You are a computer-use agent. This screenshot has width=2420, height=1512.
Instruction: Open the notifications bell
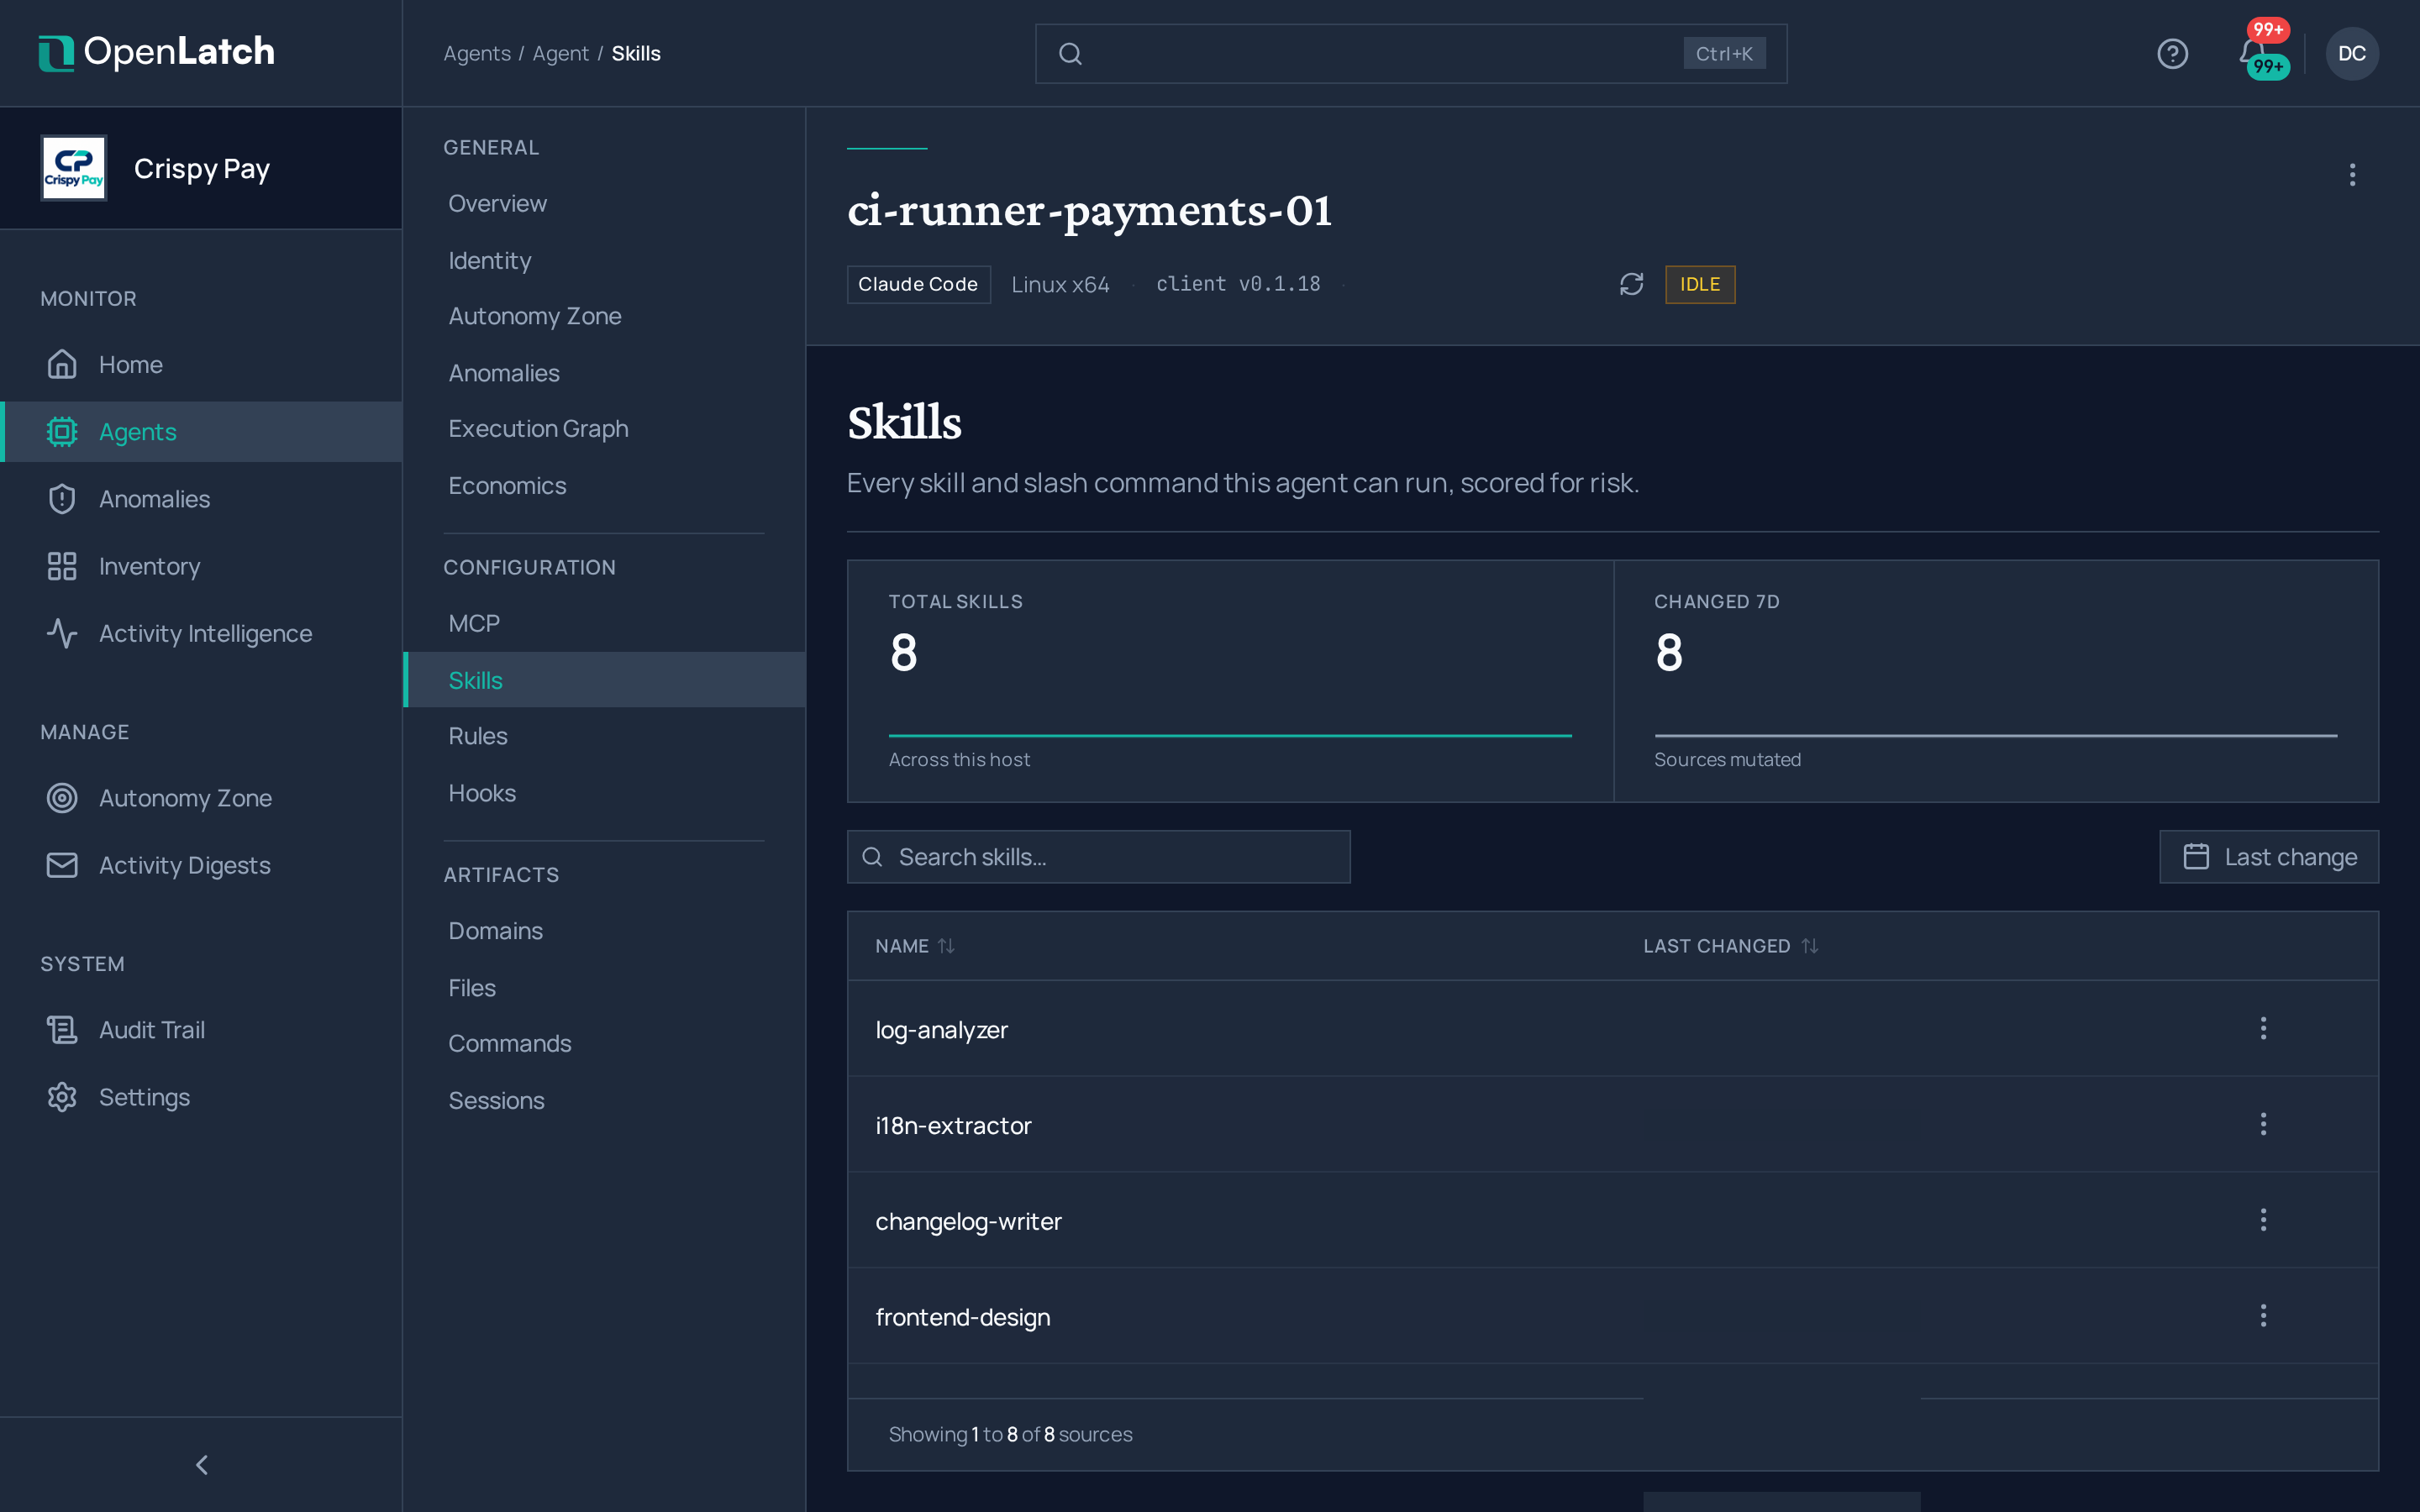(x=2252, y=53)
